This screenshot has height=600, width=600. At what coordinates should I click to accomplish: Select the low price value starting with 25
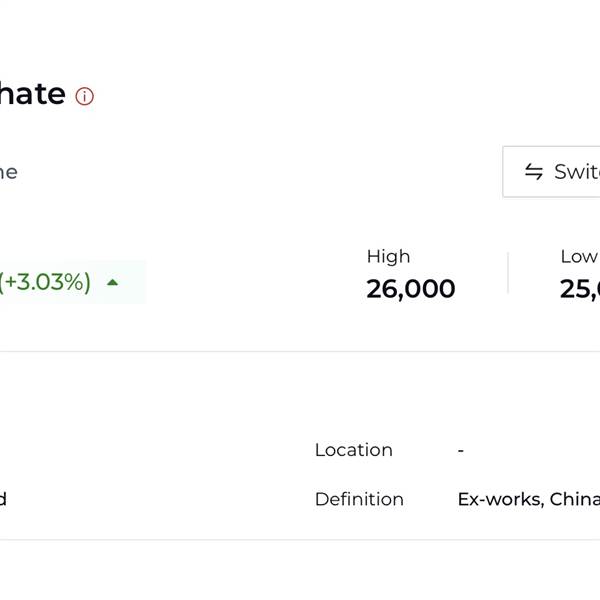coord(580,289)
